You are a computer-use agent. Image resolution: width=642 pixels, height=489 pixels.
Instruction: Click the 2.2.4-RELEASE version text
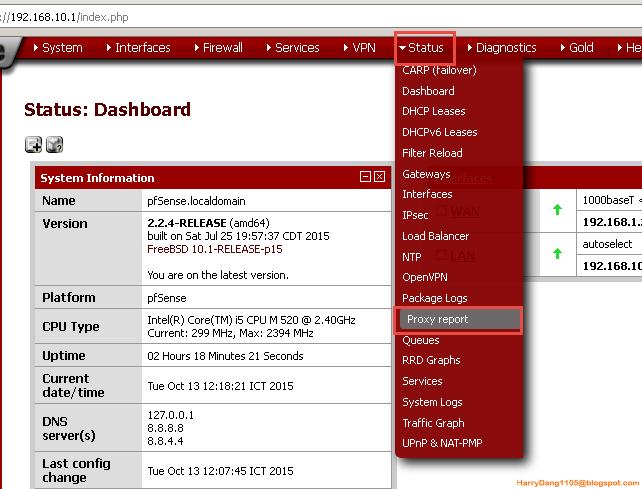187,223
